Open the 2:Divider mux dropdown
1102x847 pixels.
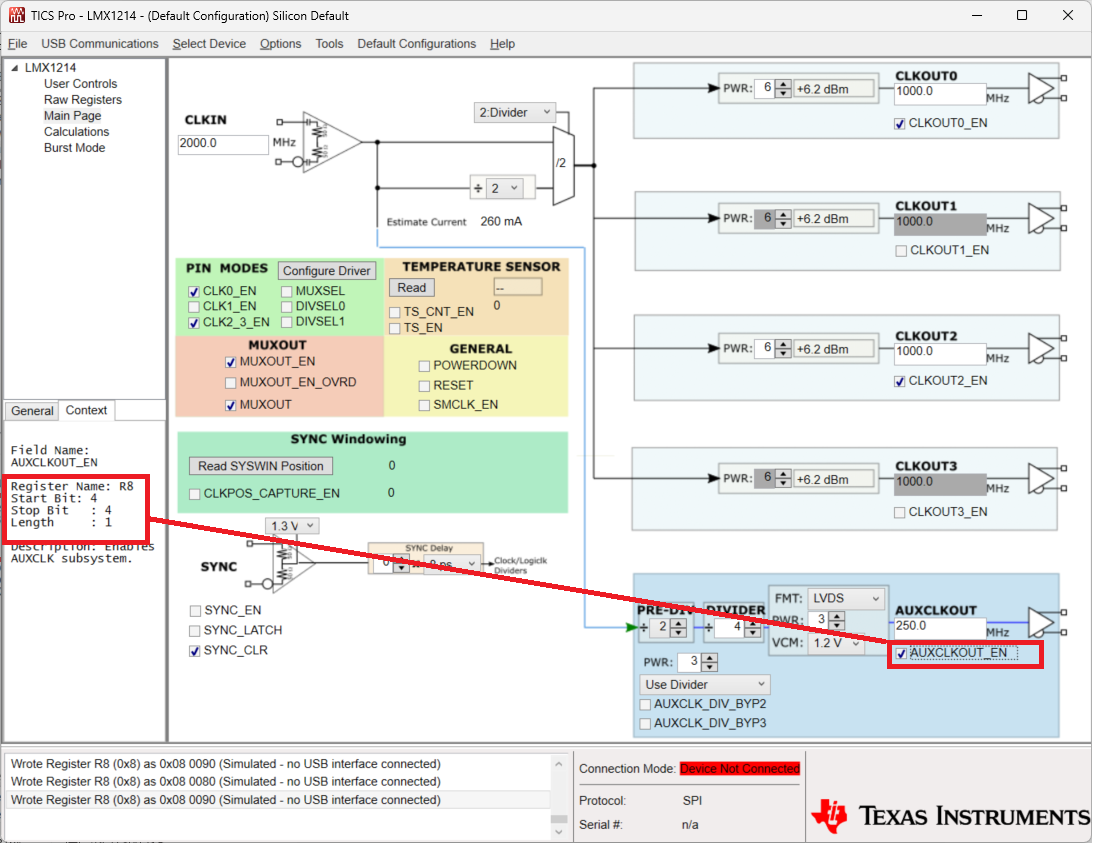(514, 112)
